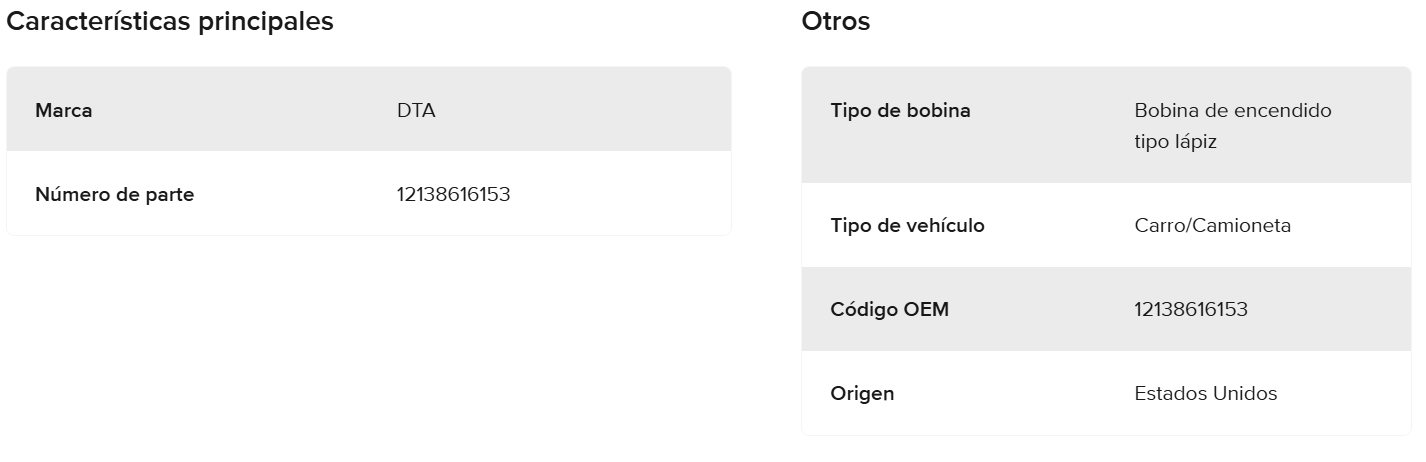Select the value beside "Número de parte"
Image resolution: width=1426 pixels, height=462 pixels.
tap(453, 195)
